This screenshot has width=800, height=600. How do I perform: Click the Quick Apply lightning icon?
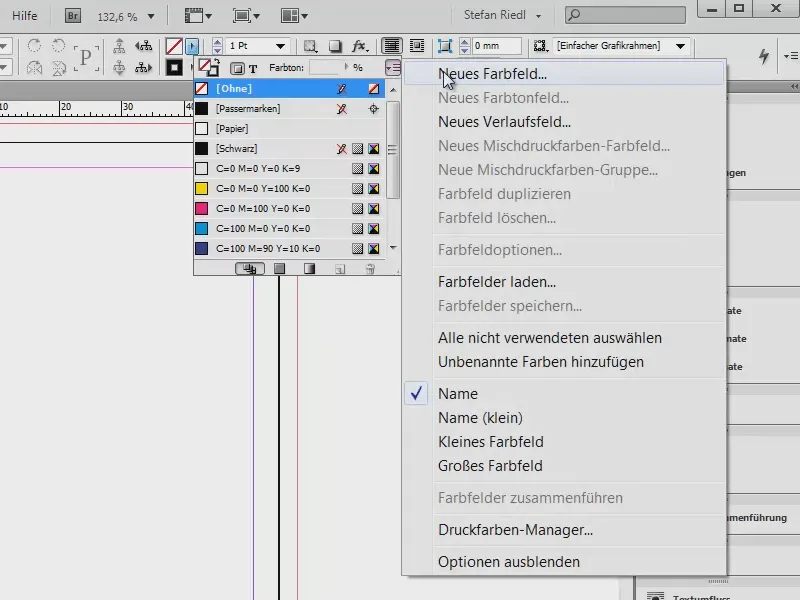(763, 55)
